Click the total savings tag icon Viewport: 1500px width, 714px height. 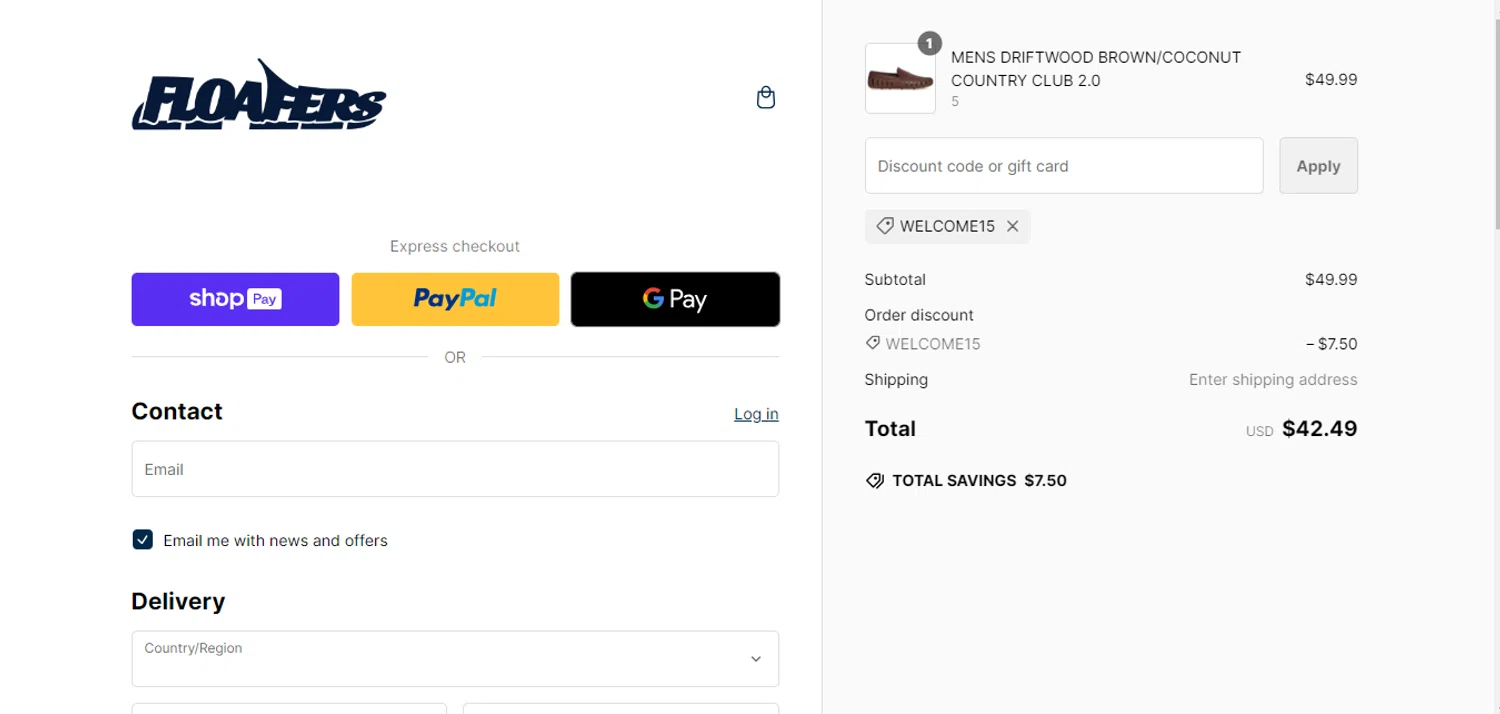click(875, 481)
